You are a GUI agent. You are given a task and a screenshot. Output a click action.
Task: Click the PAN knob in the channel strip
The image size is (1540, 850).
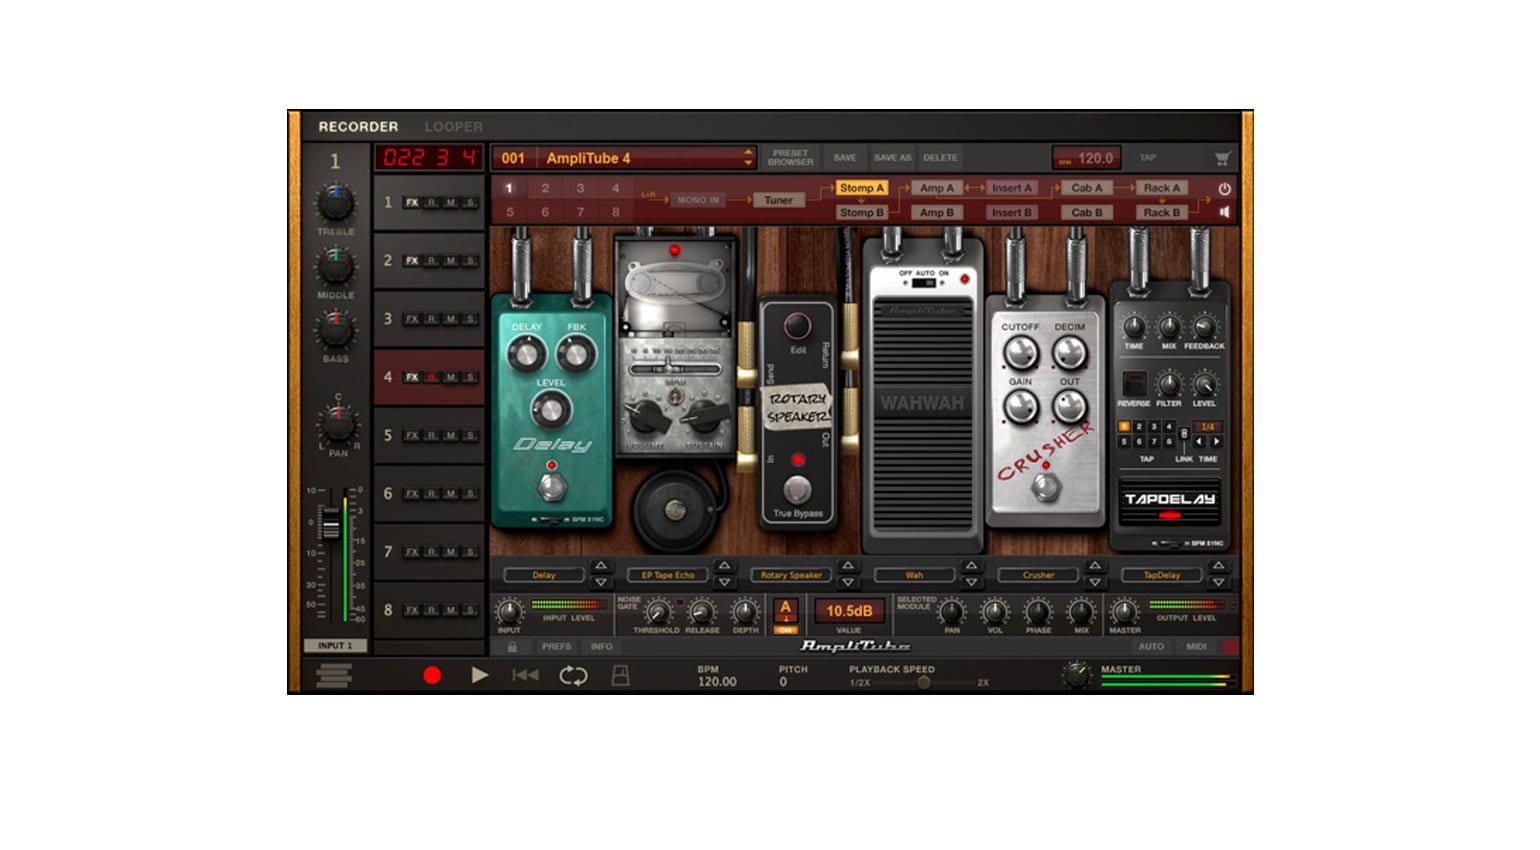[338, 425]
